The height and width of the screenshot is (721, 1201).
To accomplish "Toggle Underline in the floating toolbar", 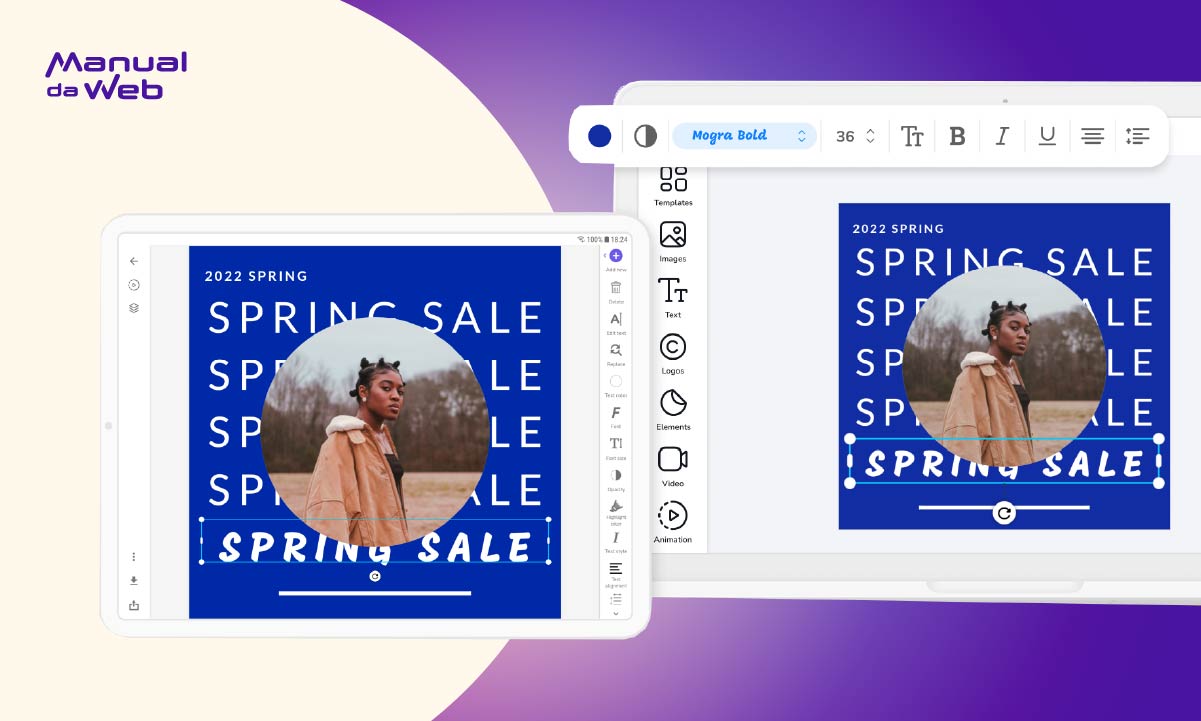I will tap(1047, 136).
